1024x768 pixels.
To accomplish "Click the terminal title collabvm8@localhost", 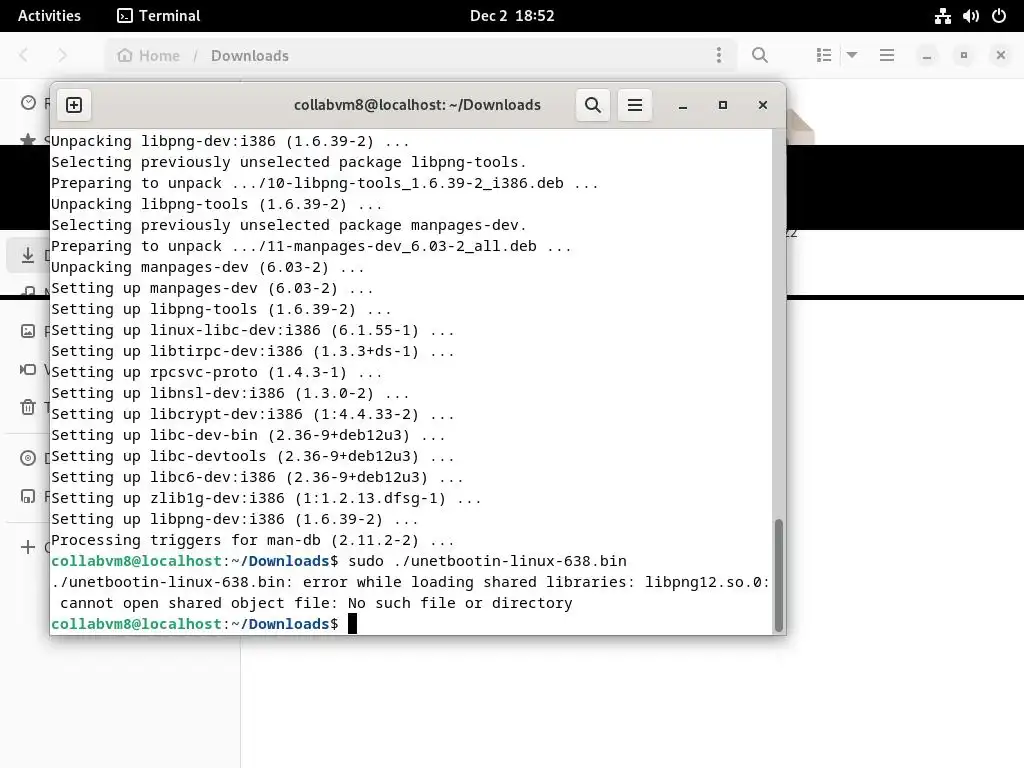I will click(417, 105).
